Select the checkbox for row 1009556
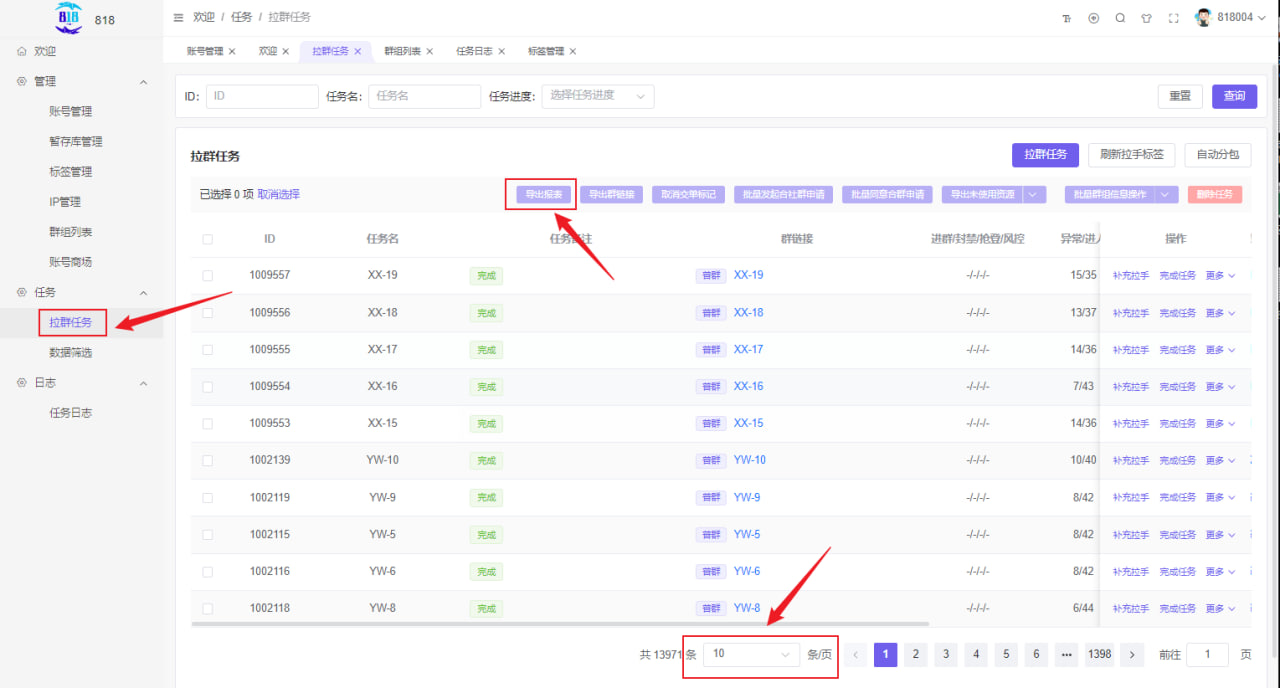 208,312
